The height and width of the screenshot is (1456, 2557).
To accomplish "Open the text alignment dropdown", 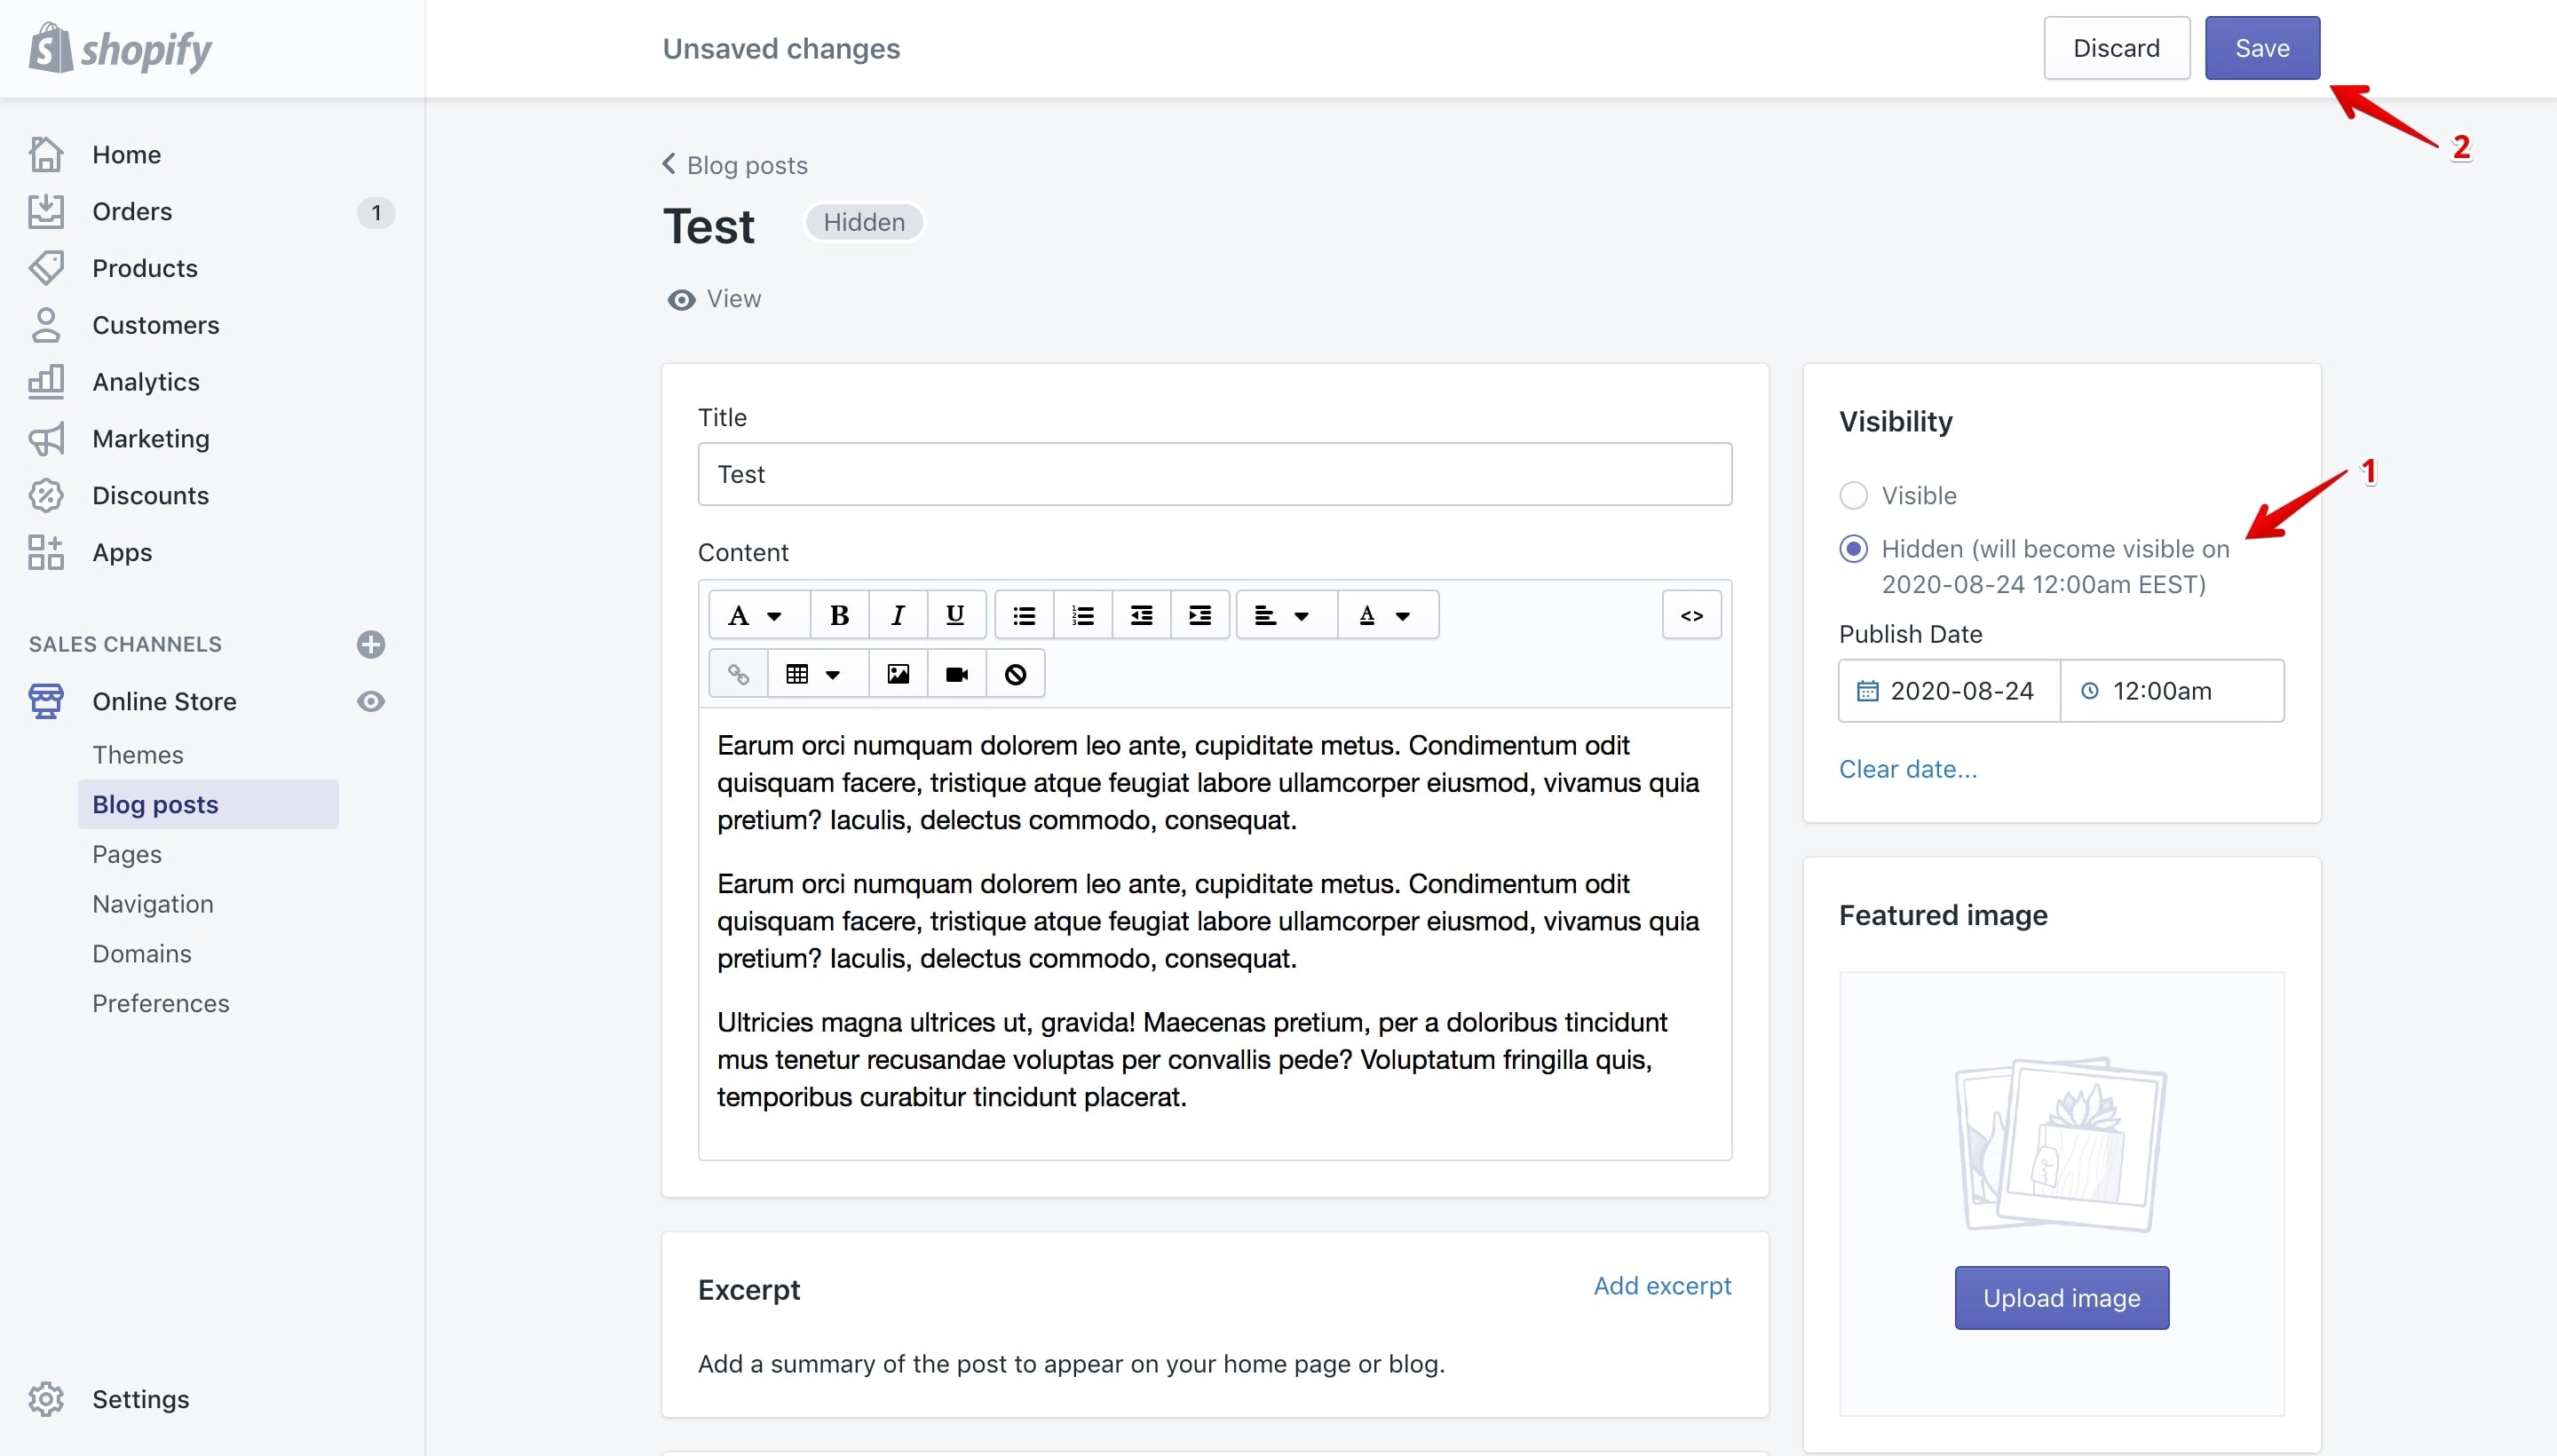I will point(1287,615).
